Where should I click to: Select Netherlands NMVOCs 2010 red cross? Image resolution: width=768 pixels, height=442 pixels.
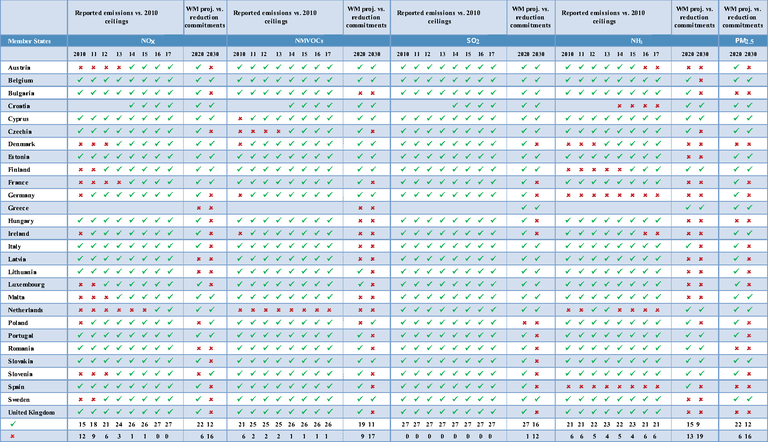[240, 310]
